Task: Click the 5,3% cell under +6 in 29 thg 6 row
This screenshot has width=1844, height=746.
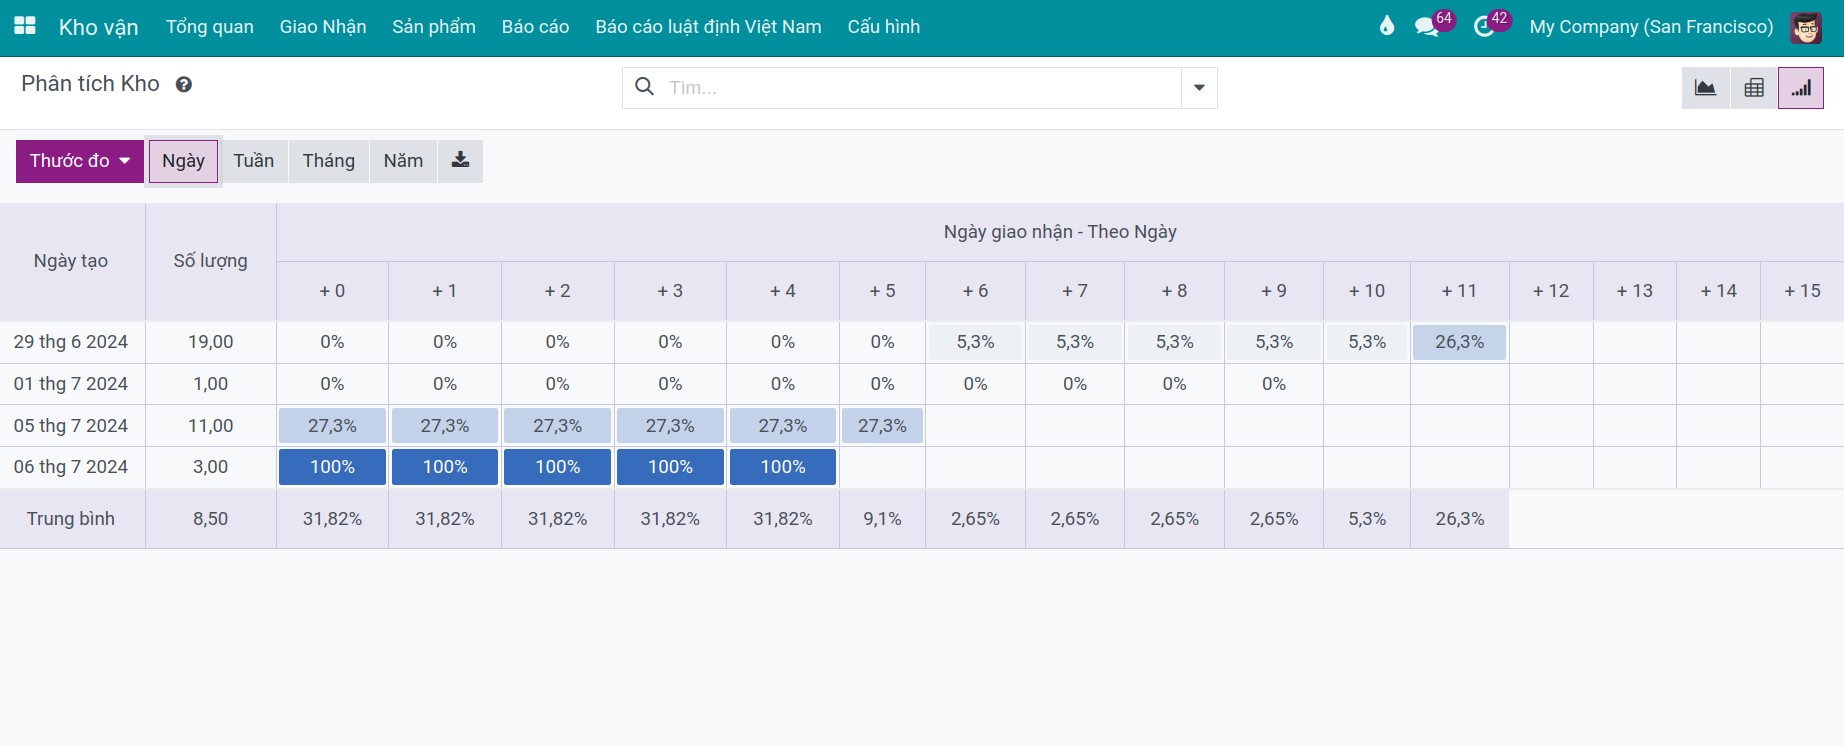Action: (975, 342)
